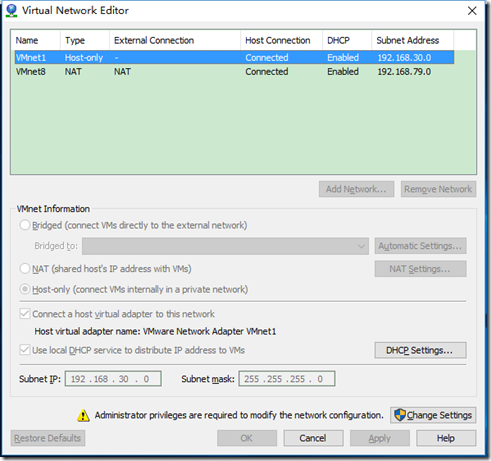Image resolution: width=491 pixels, height=461 pixels.
Task: Click VMnet8's Enabled DHCP cell
Action: click(x=343, y=71)
